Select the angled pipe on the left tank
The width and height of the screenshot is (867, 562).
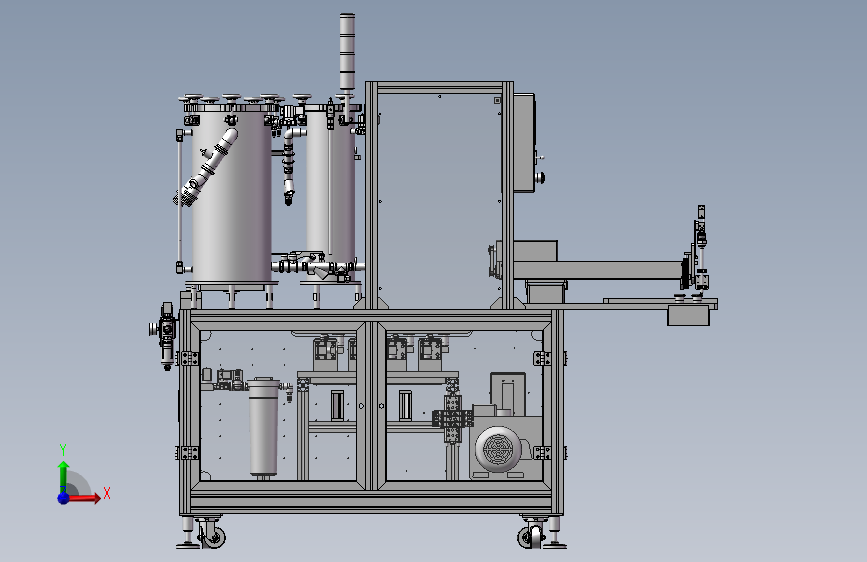coord(207,167)
